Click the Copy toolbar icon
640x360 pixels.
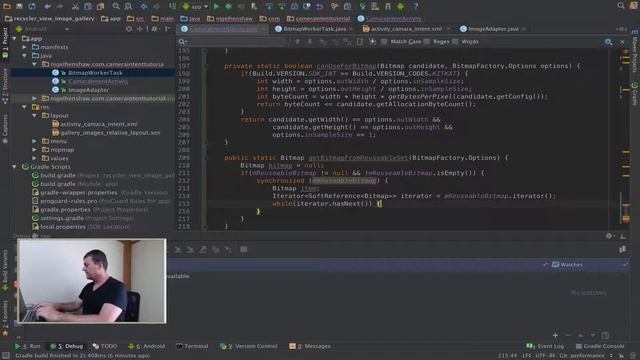click(x=88, y=6)
